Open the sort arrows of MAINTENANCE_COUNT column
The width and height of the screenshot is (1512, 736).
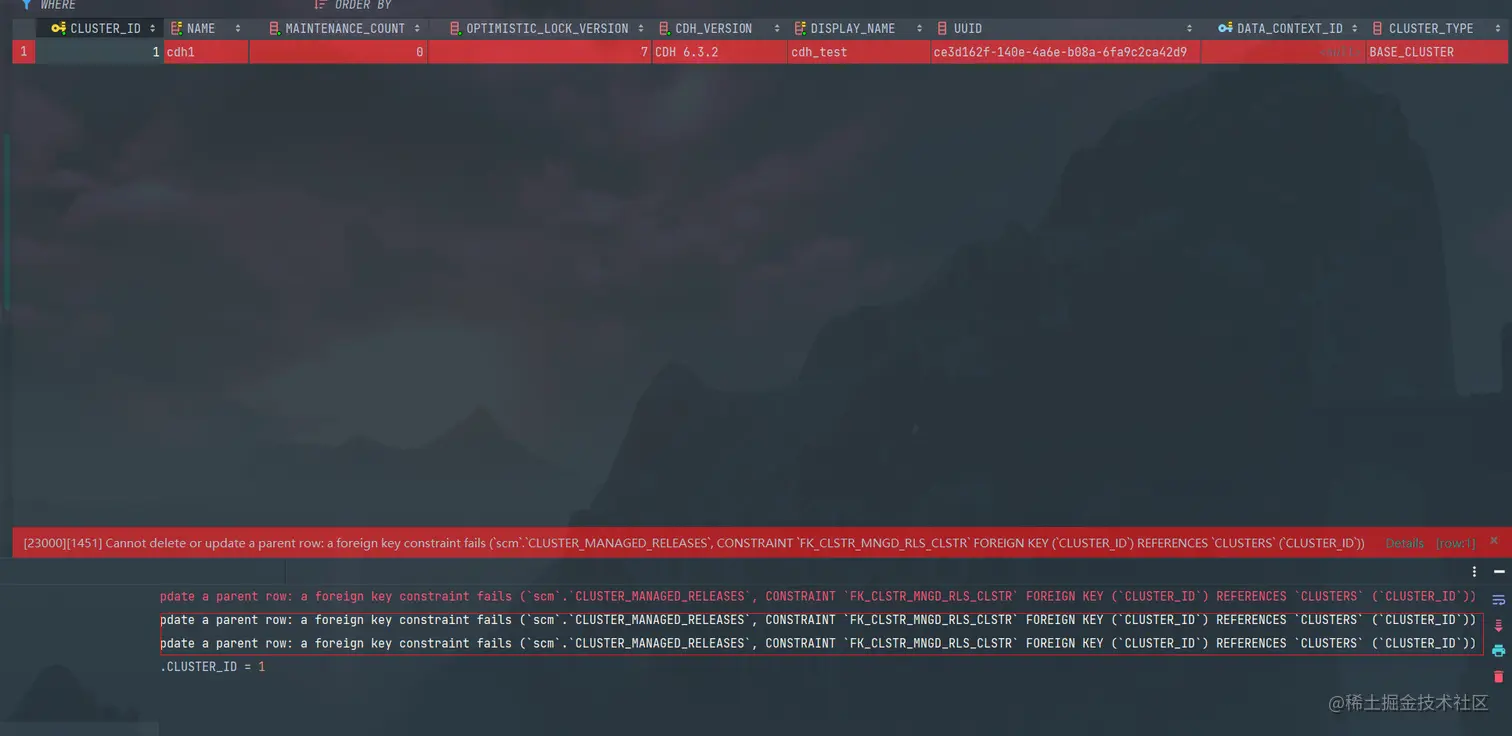coord(417,28)
